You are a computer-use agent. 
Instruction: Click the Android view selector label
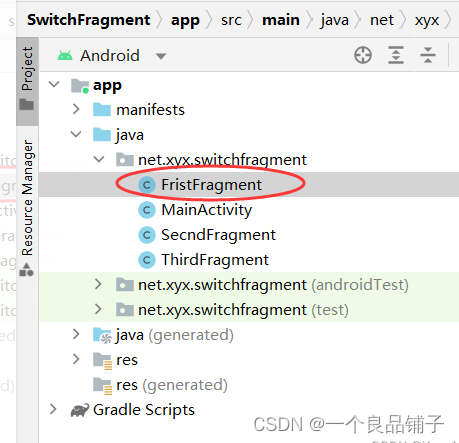coord(110,55)
